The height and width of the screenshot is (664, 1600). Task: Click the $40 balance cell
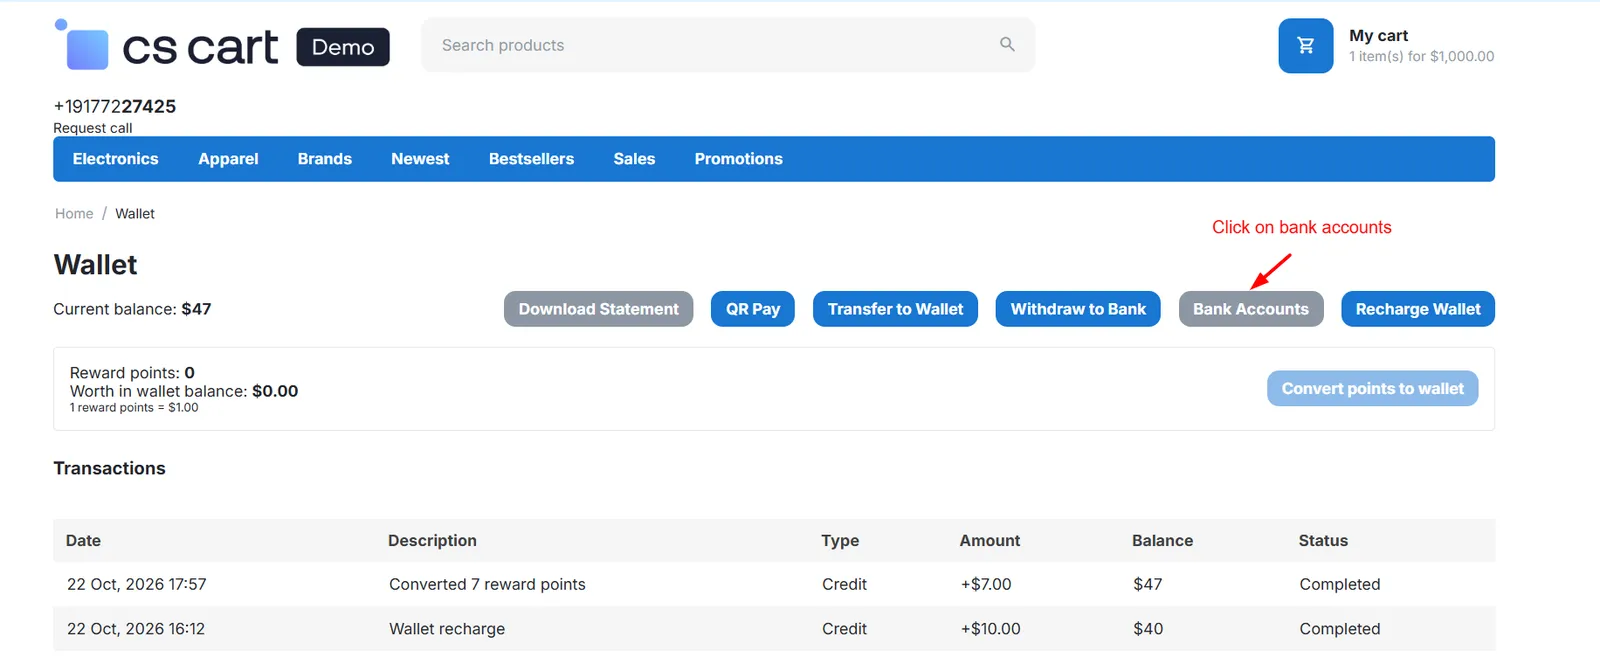[1148, 629]
